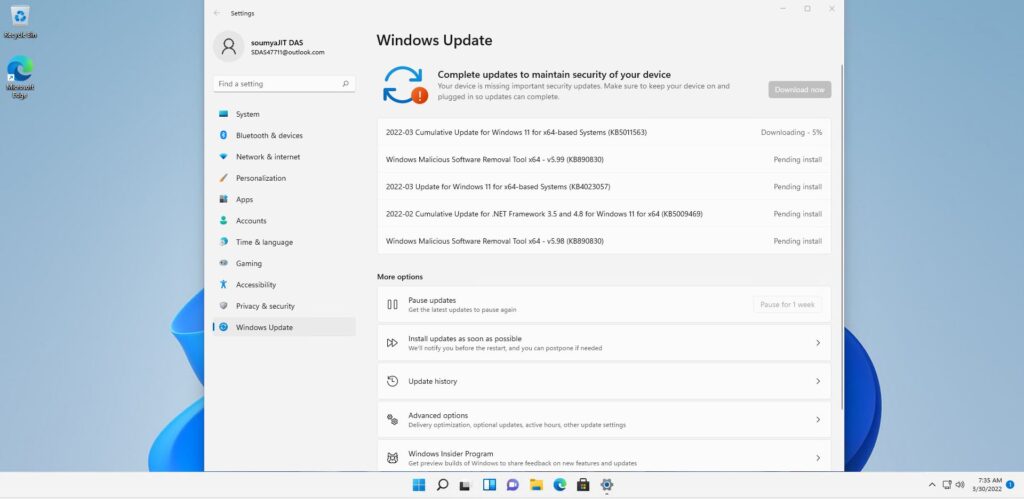Click the Advanced options gears icon
The image size is (1024, 499).
(392, 419)
